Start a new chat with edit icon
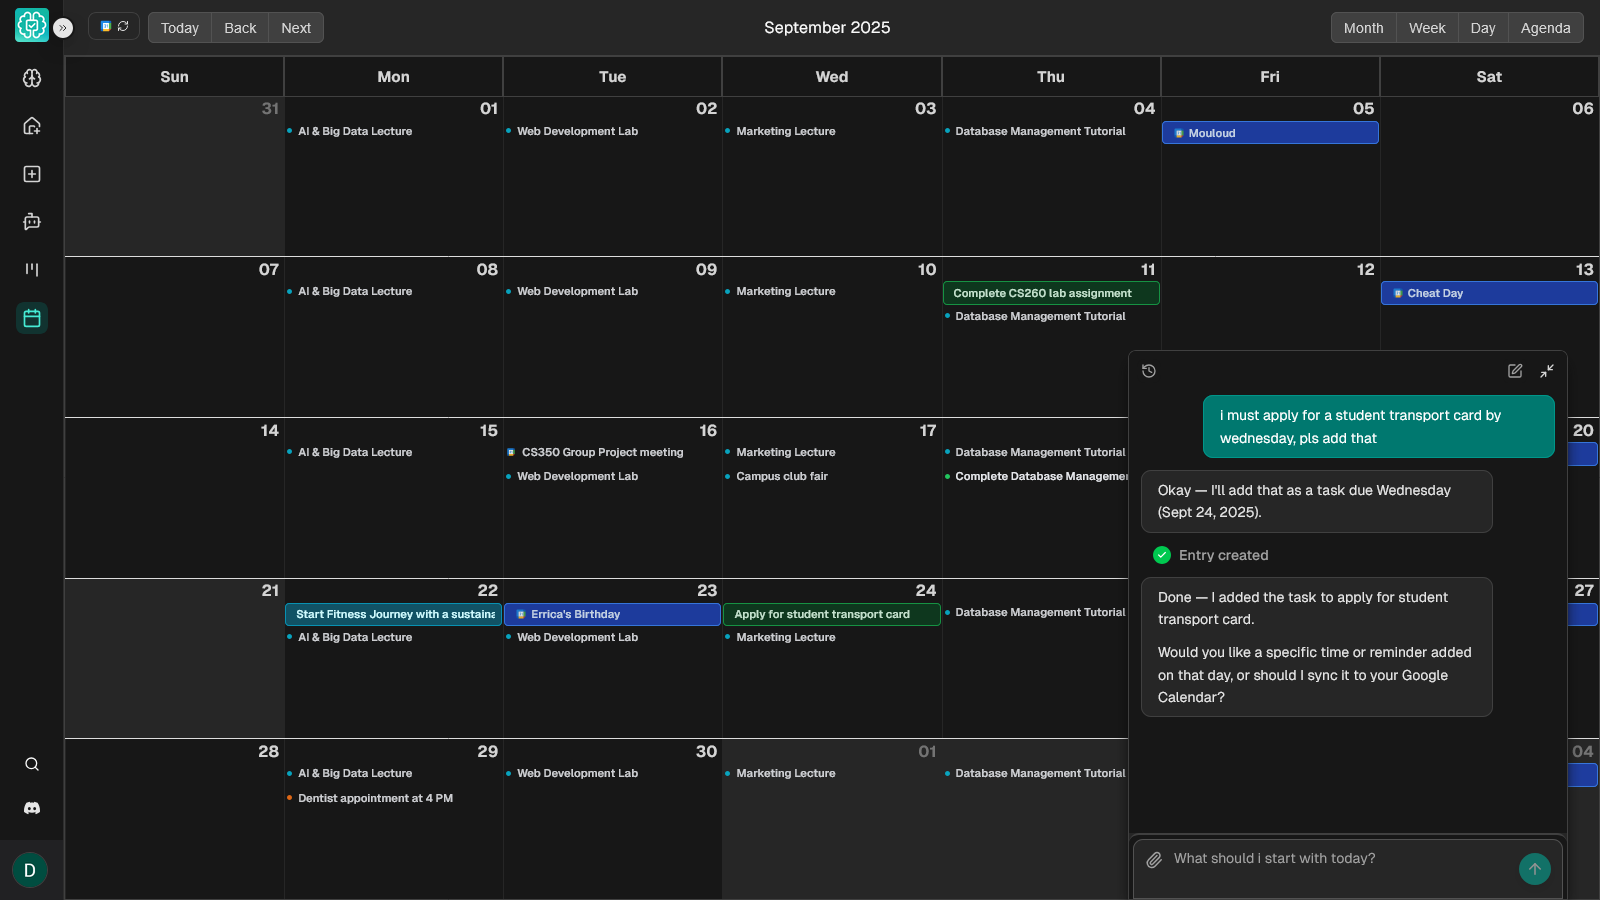The image size is (1600, 900). pos(1515,371)
